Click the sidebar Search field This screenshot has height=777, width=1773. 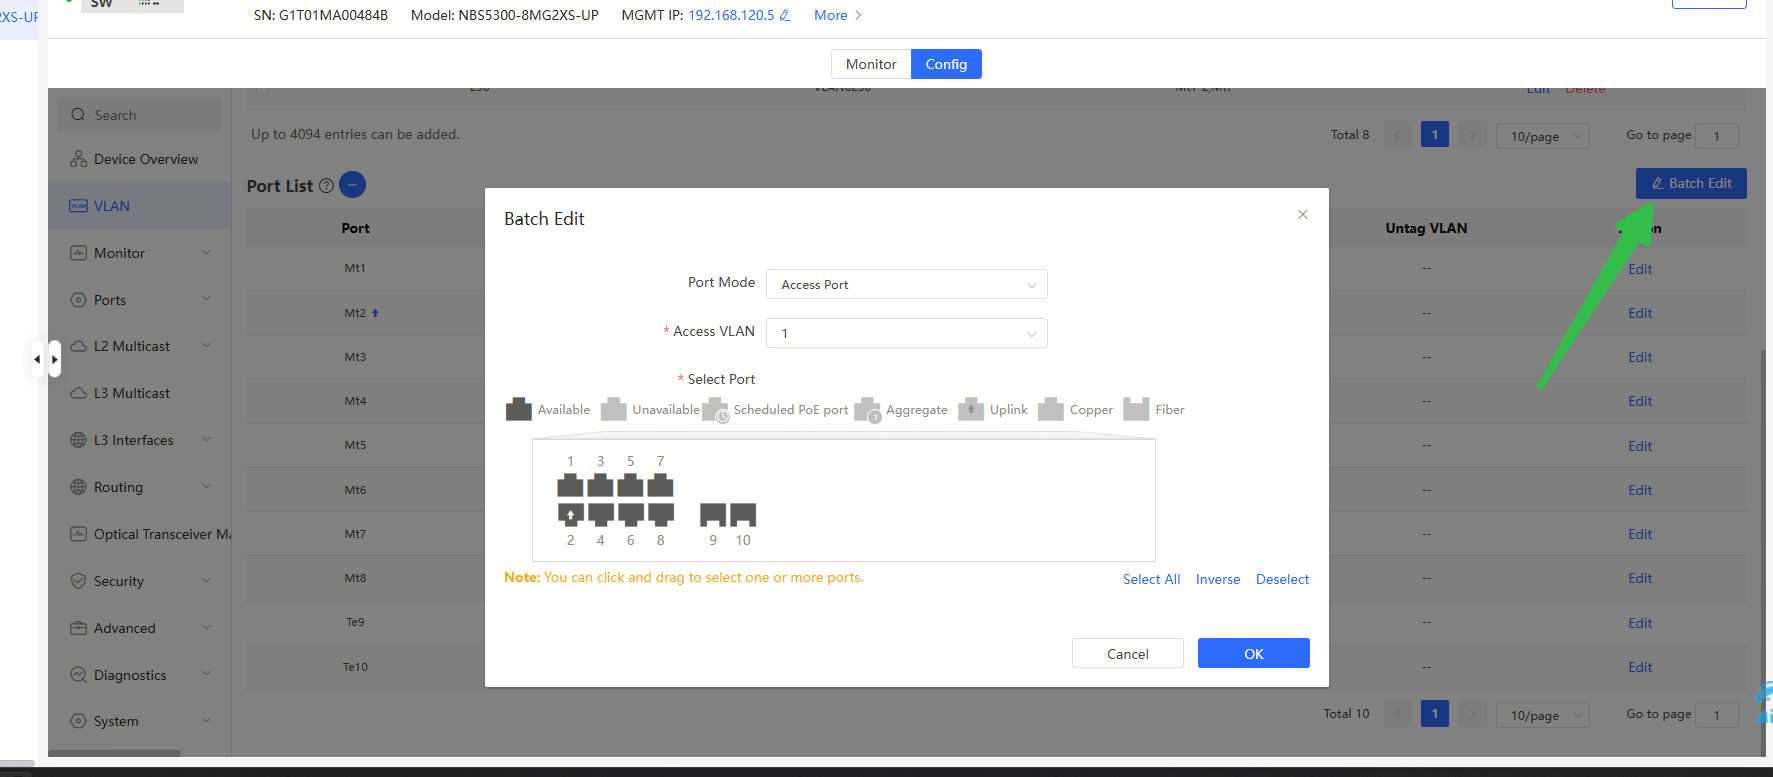pyautogui.click(x=140, y=115)
